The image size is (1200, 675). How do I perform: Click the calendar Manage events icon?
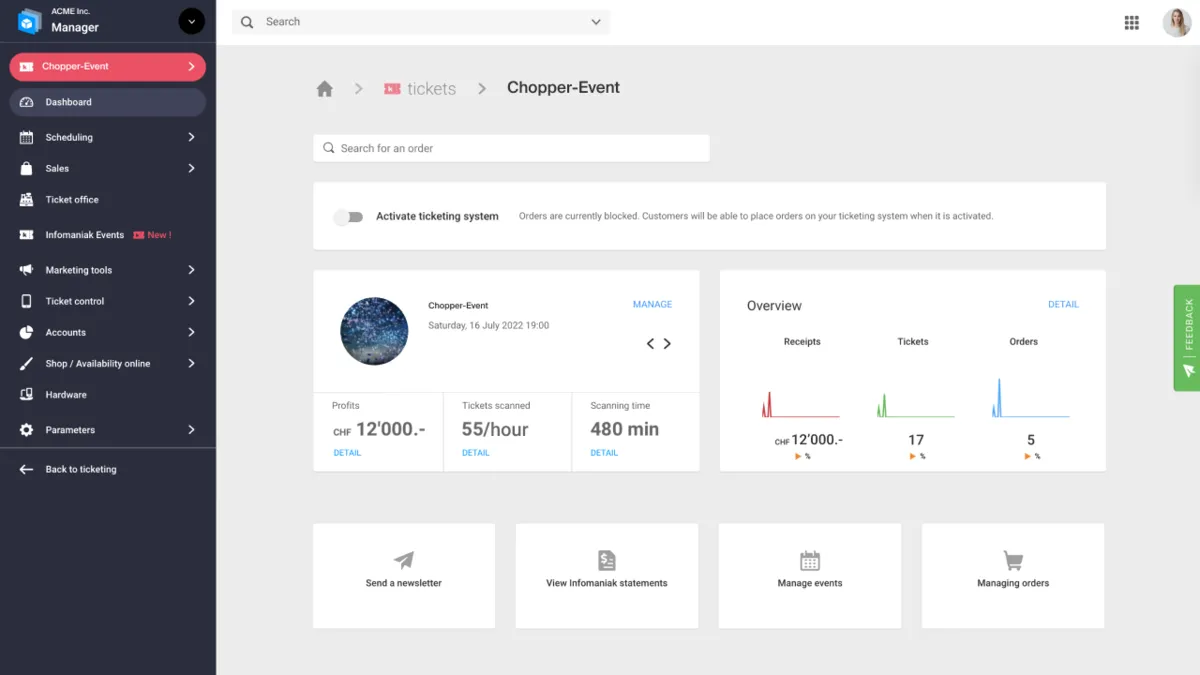(810, 560)
